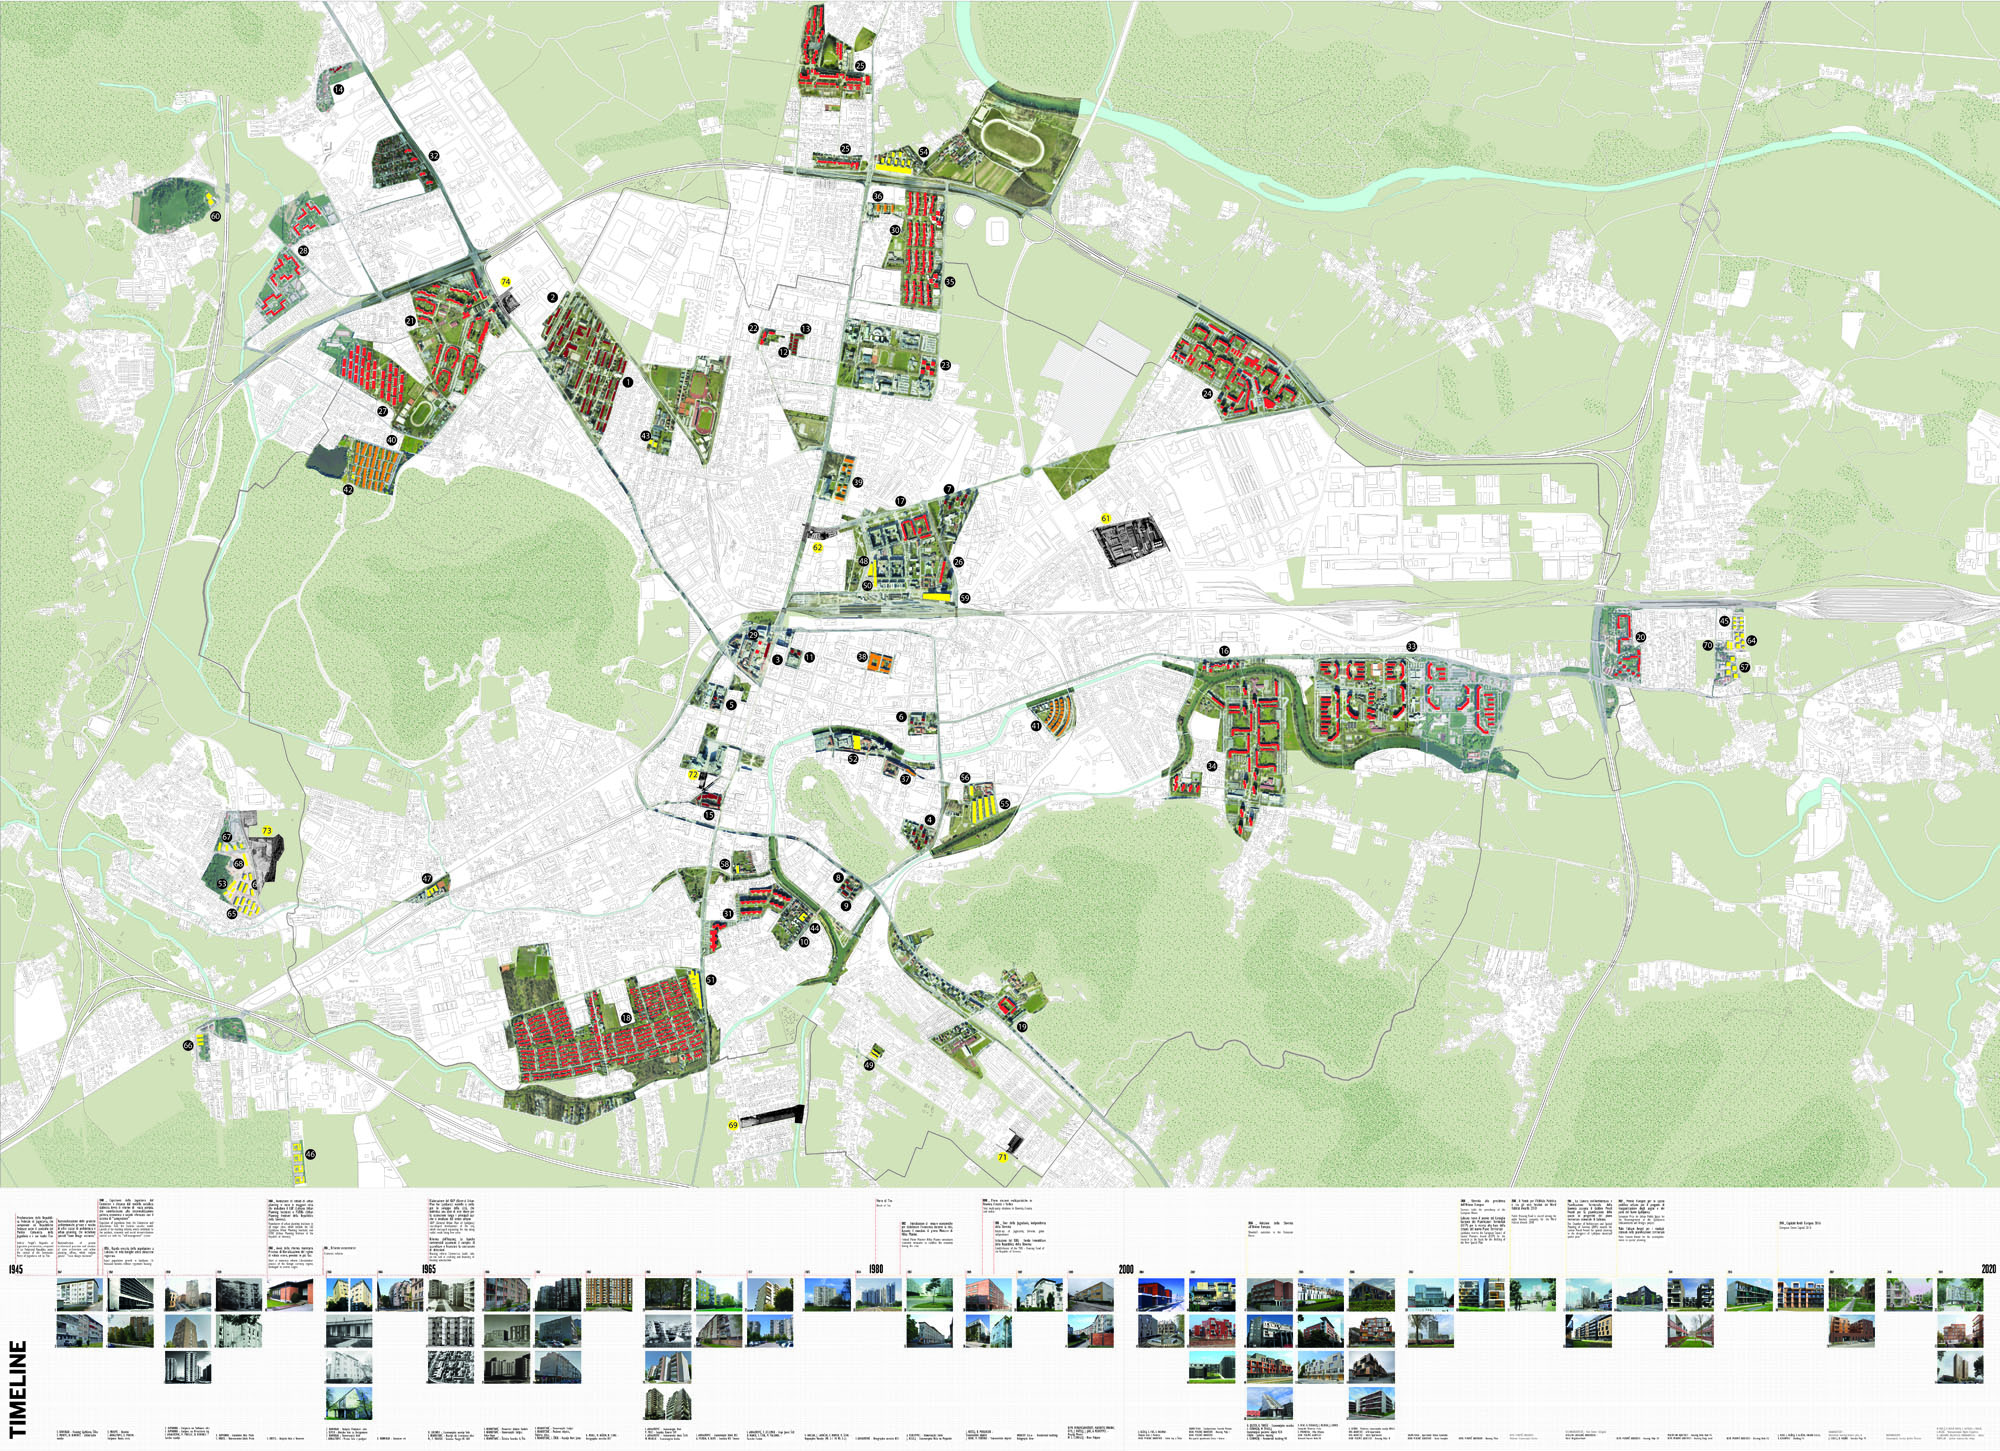Click the 1945 year label on timeline

point(16,1269)
